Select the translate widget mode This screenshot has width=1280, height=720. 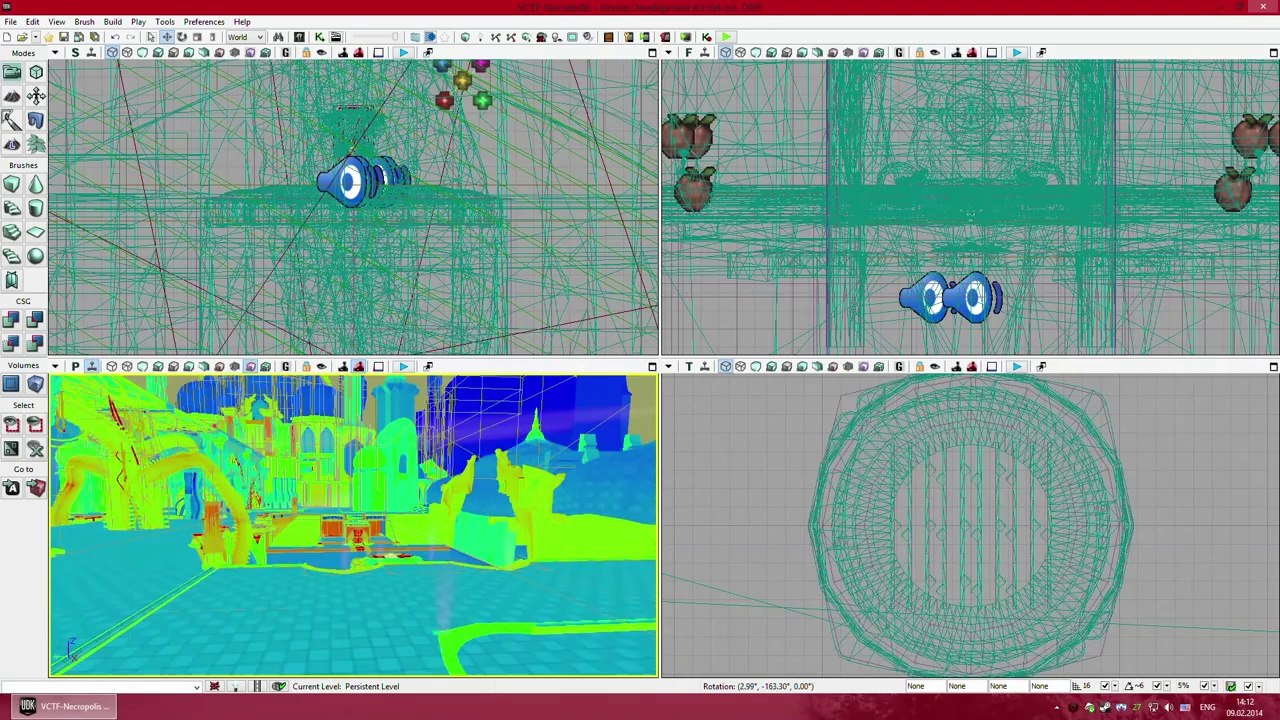click(167, 37)
